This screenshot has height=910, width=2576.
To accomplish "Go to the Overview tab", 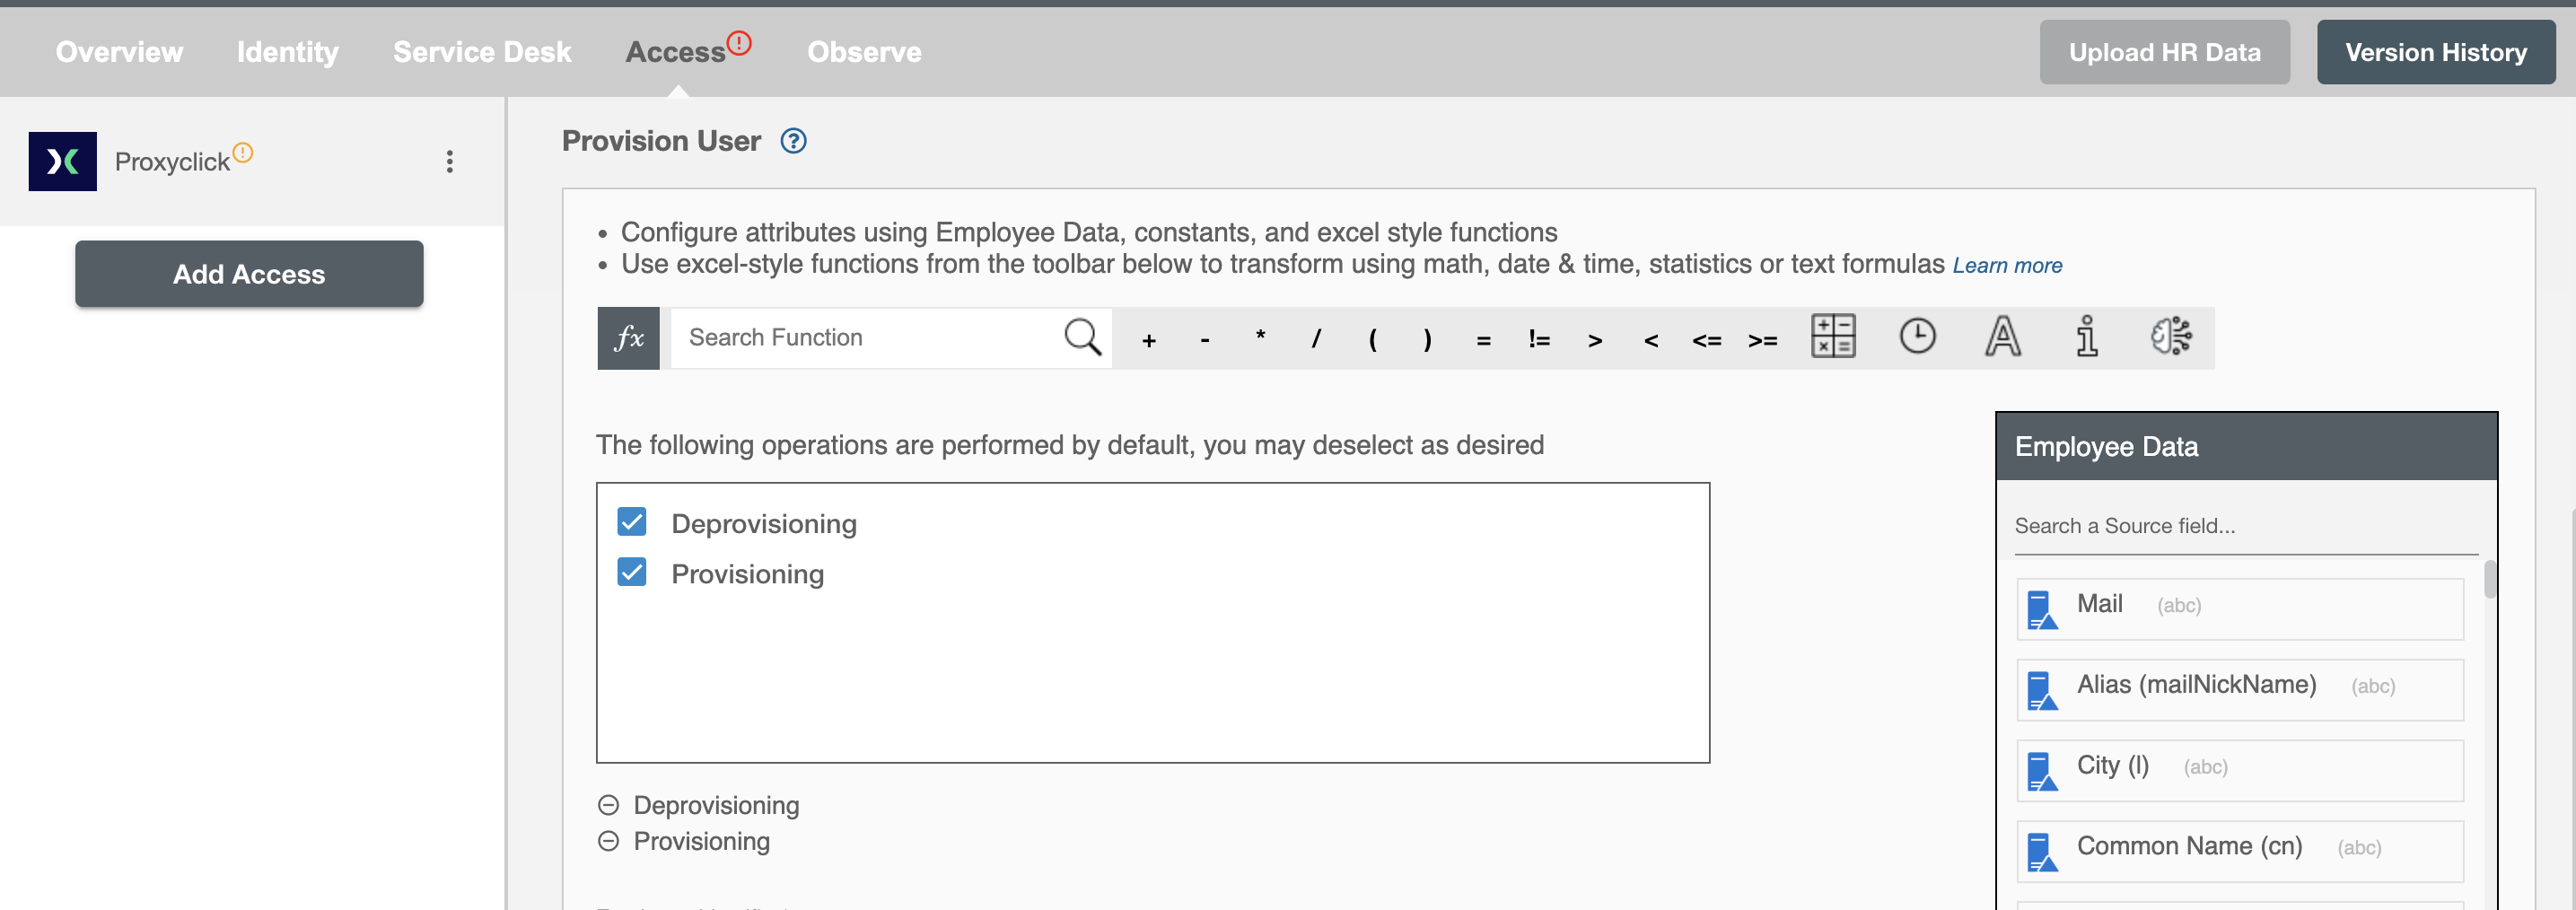I will click(x=119, y=52).
